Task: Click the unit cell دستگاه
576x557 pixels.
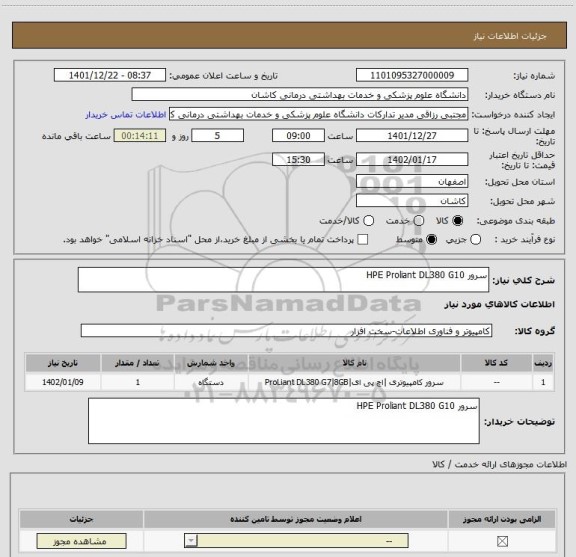Action: (x=211, y=382)
